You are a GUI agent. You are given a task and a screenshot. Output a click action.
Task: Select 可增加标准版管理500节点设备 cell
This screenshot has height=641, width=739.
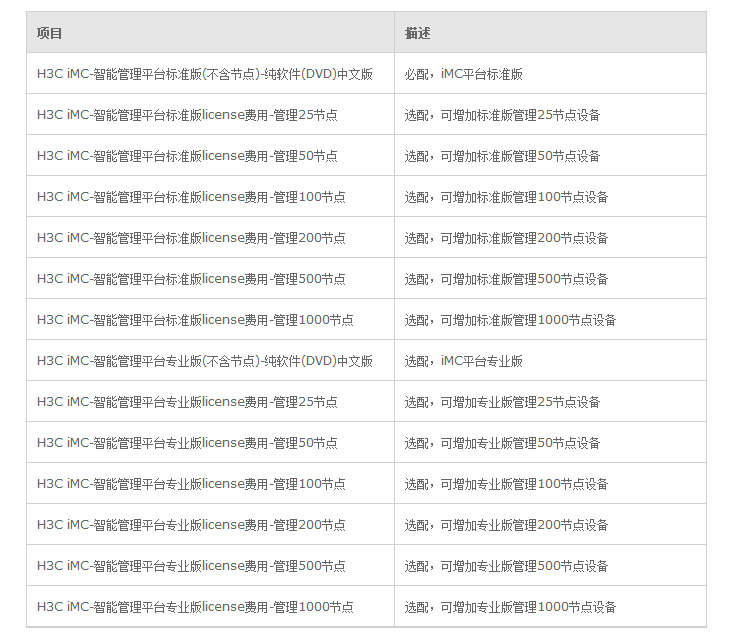[550, 279]
